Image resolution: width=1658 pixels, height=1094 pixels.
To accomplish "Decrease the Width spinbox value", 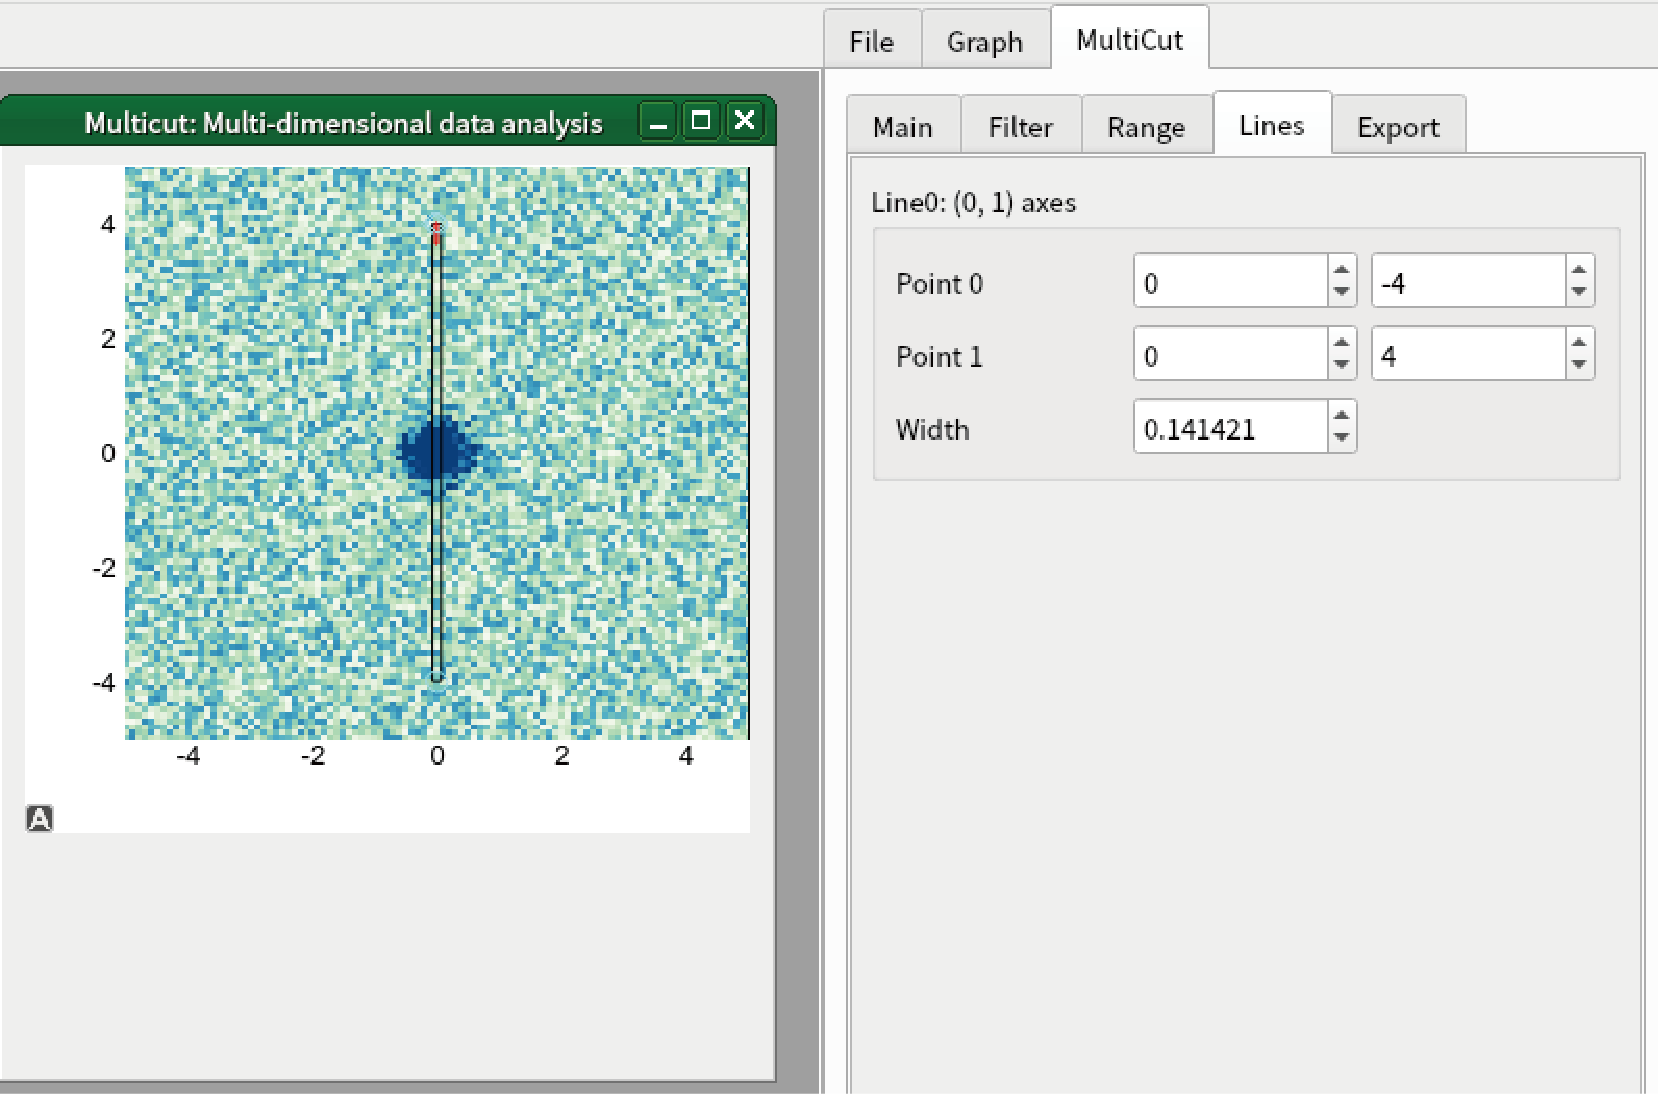I will pos(1342,439).
